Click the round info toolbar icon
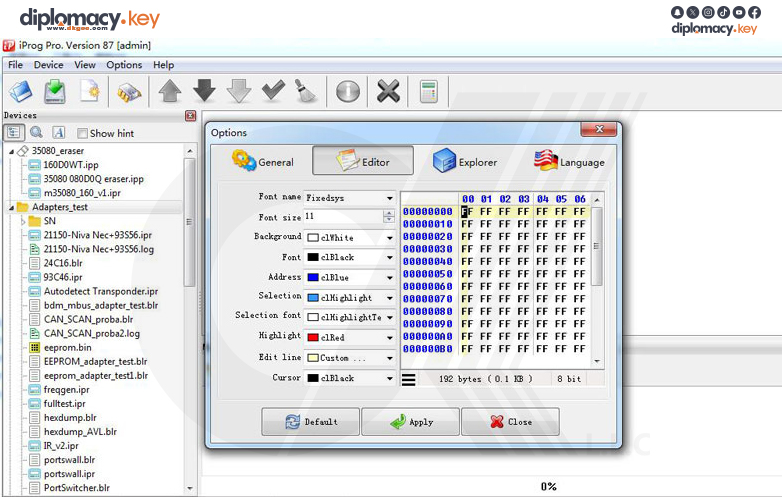This screenshot has height=497, width=782. point(348,92)
